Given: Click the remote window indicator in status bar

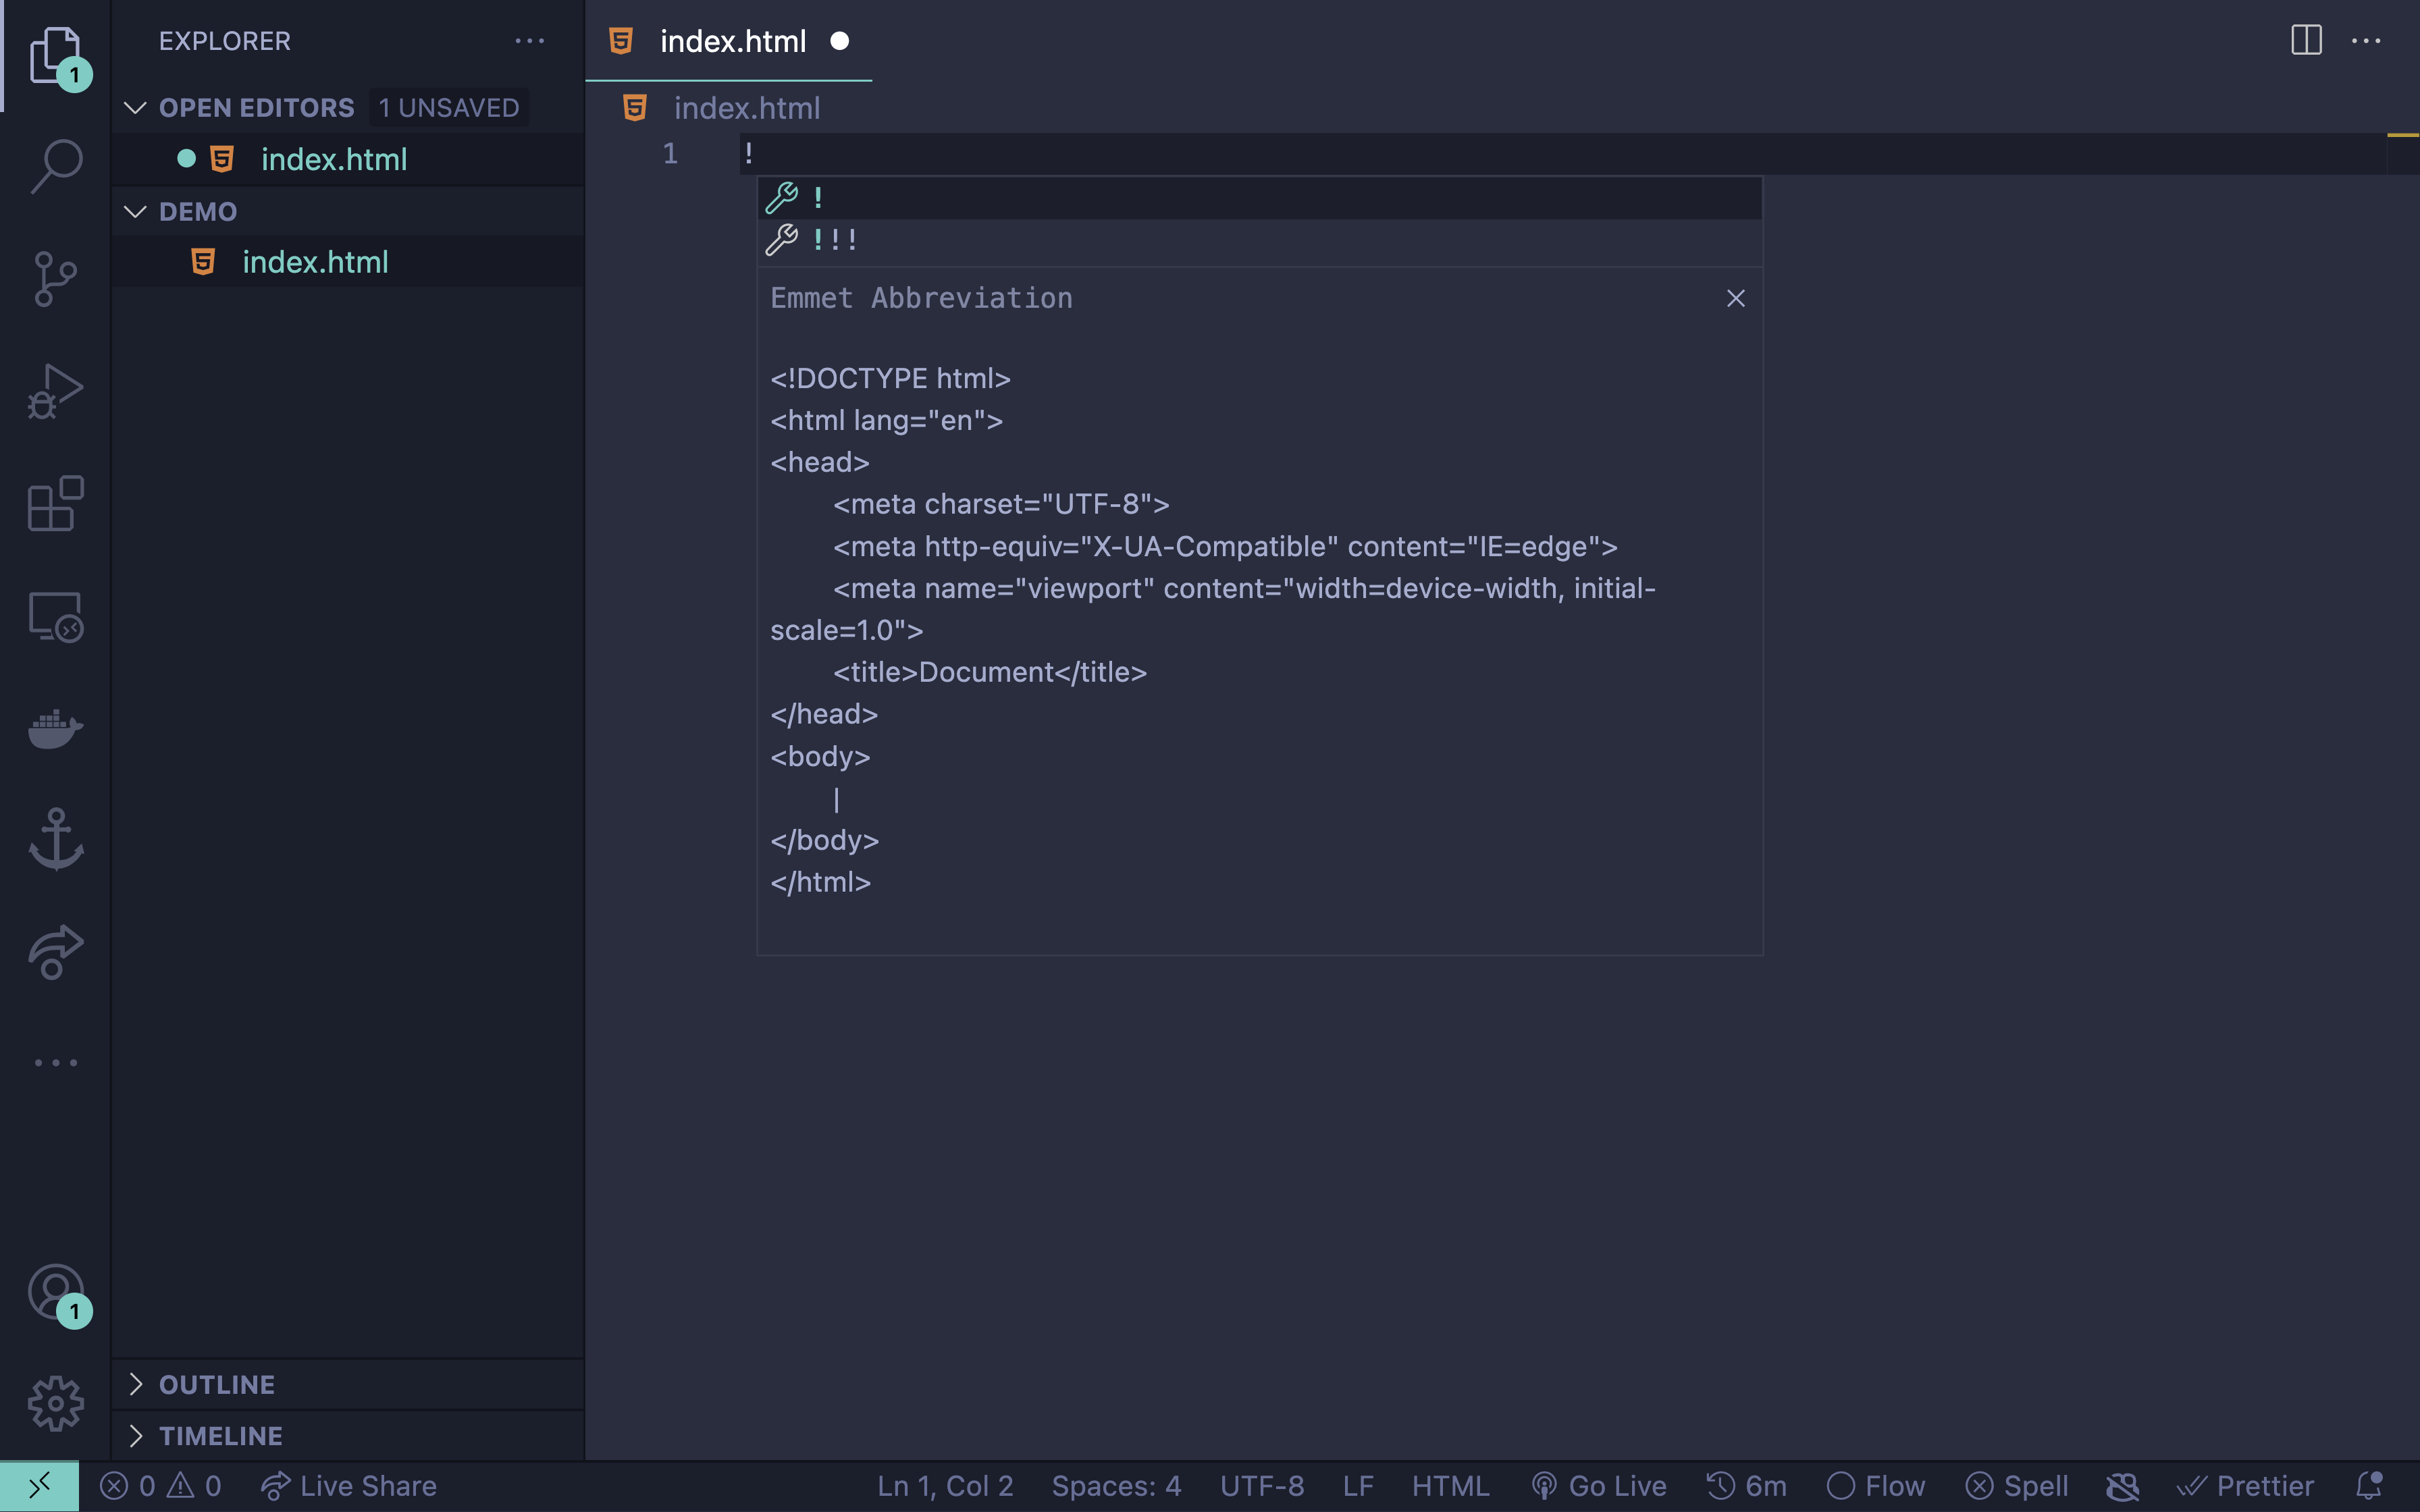Looking at the screenshot, I should (39, 1486).
